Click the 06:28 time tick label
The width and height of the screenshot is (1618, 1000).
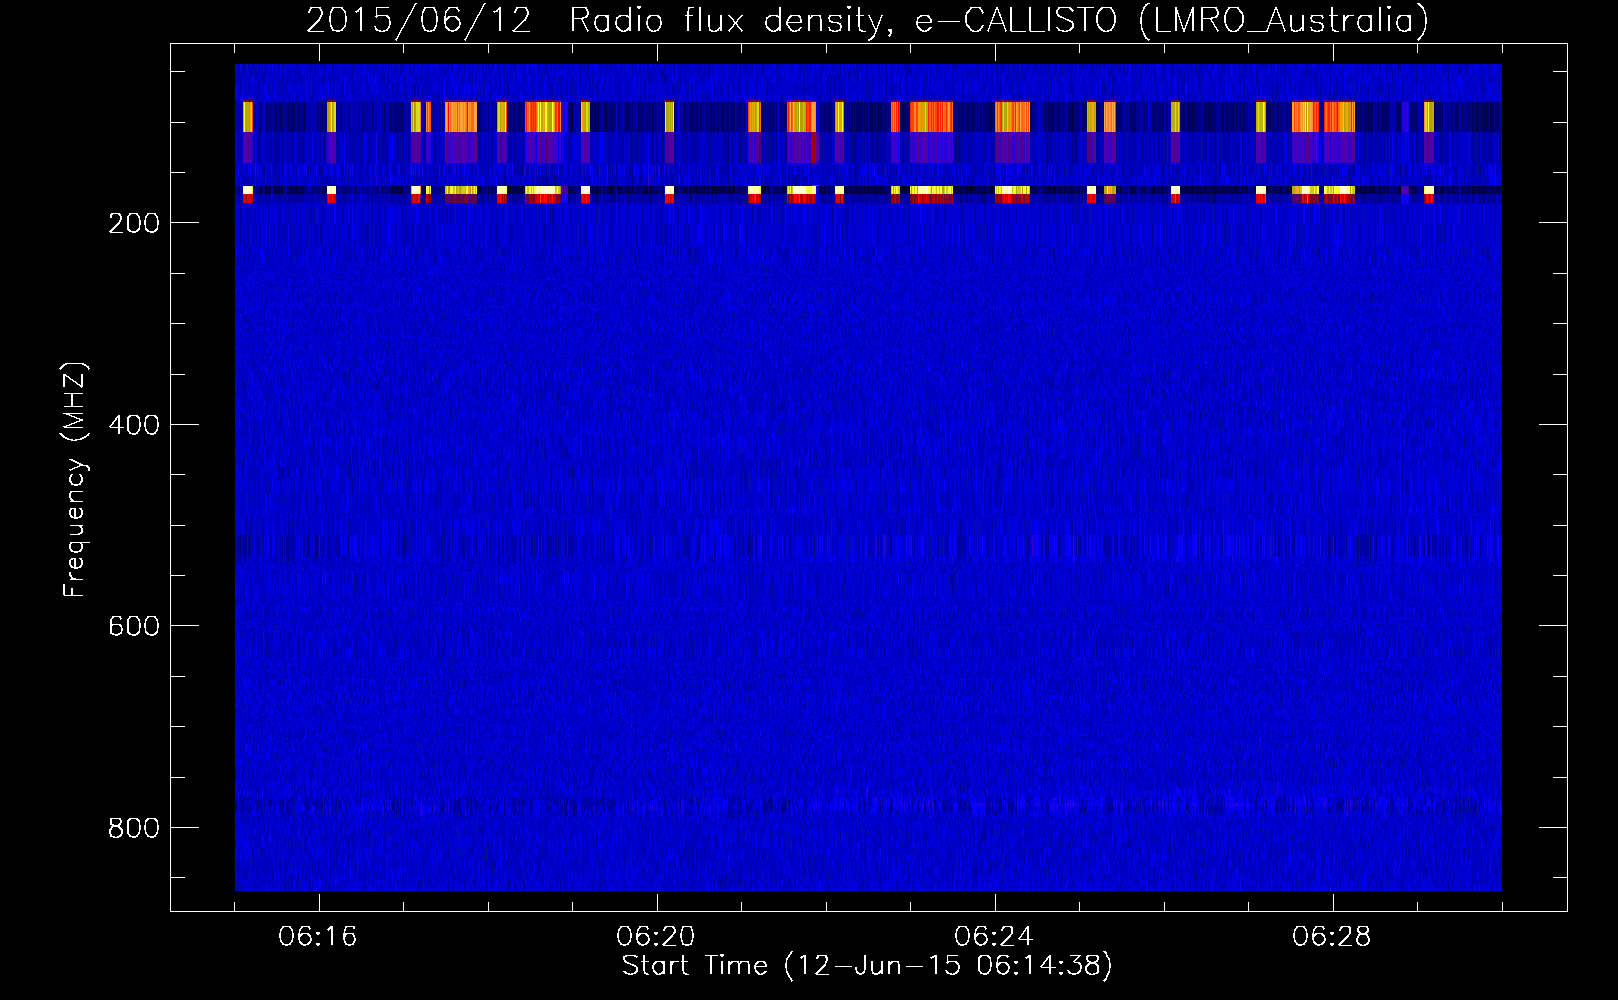(x=1332, y=937)
